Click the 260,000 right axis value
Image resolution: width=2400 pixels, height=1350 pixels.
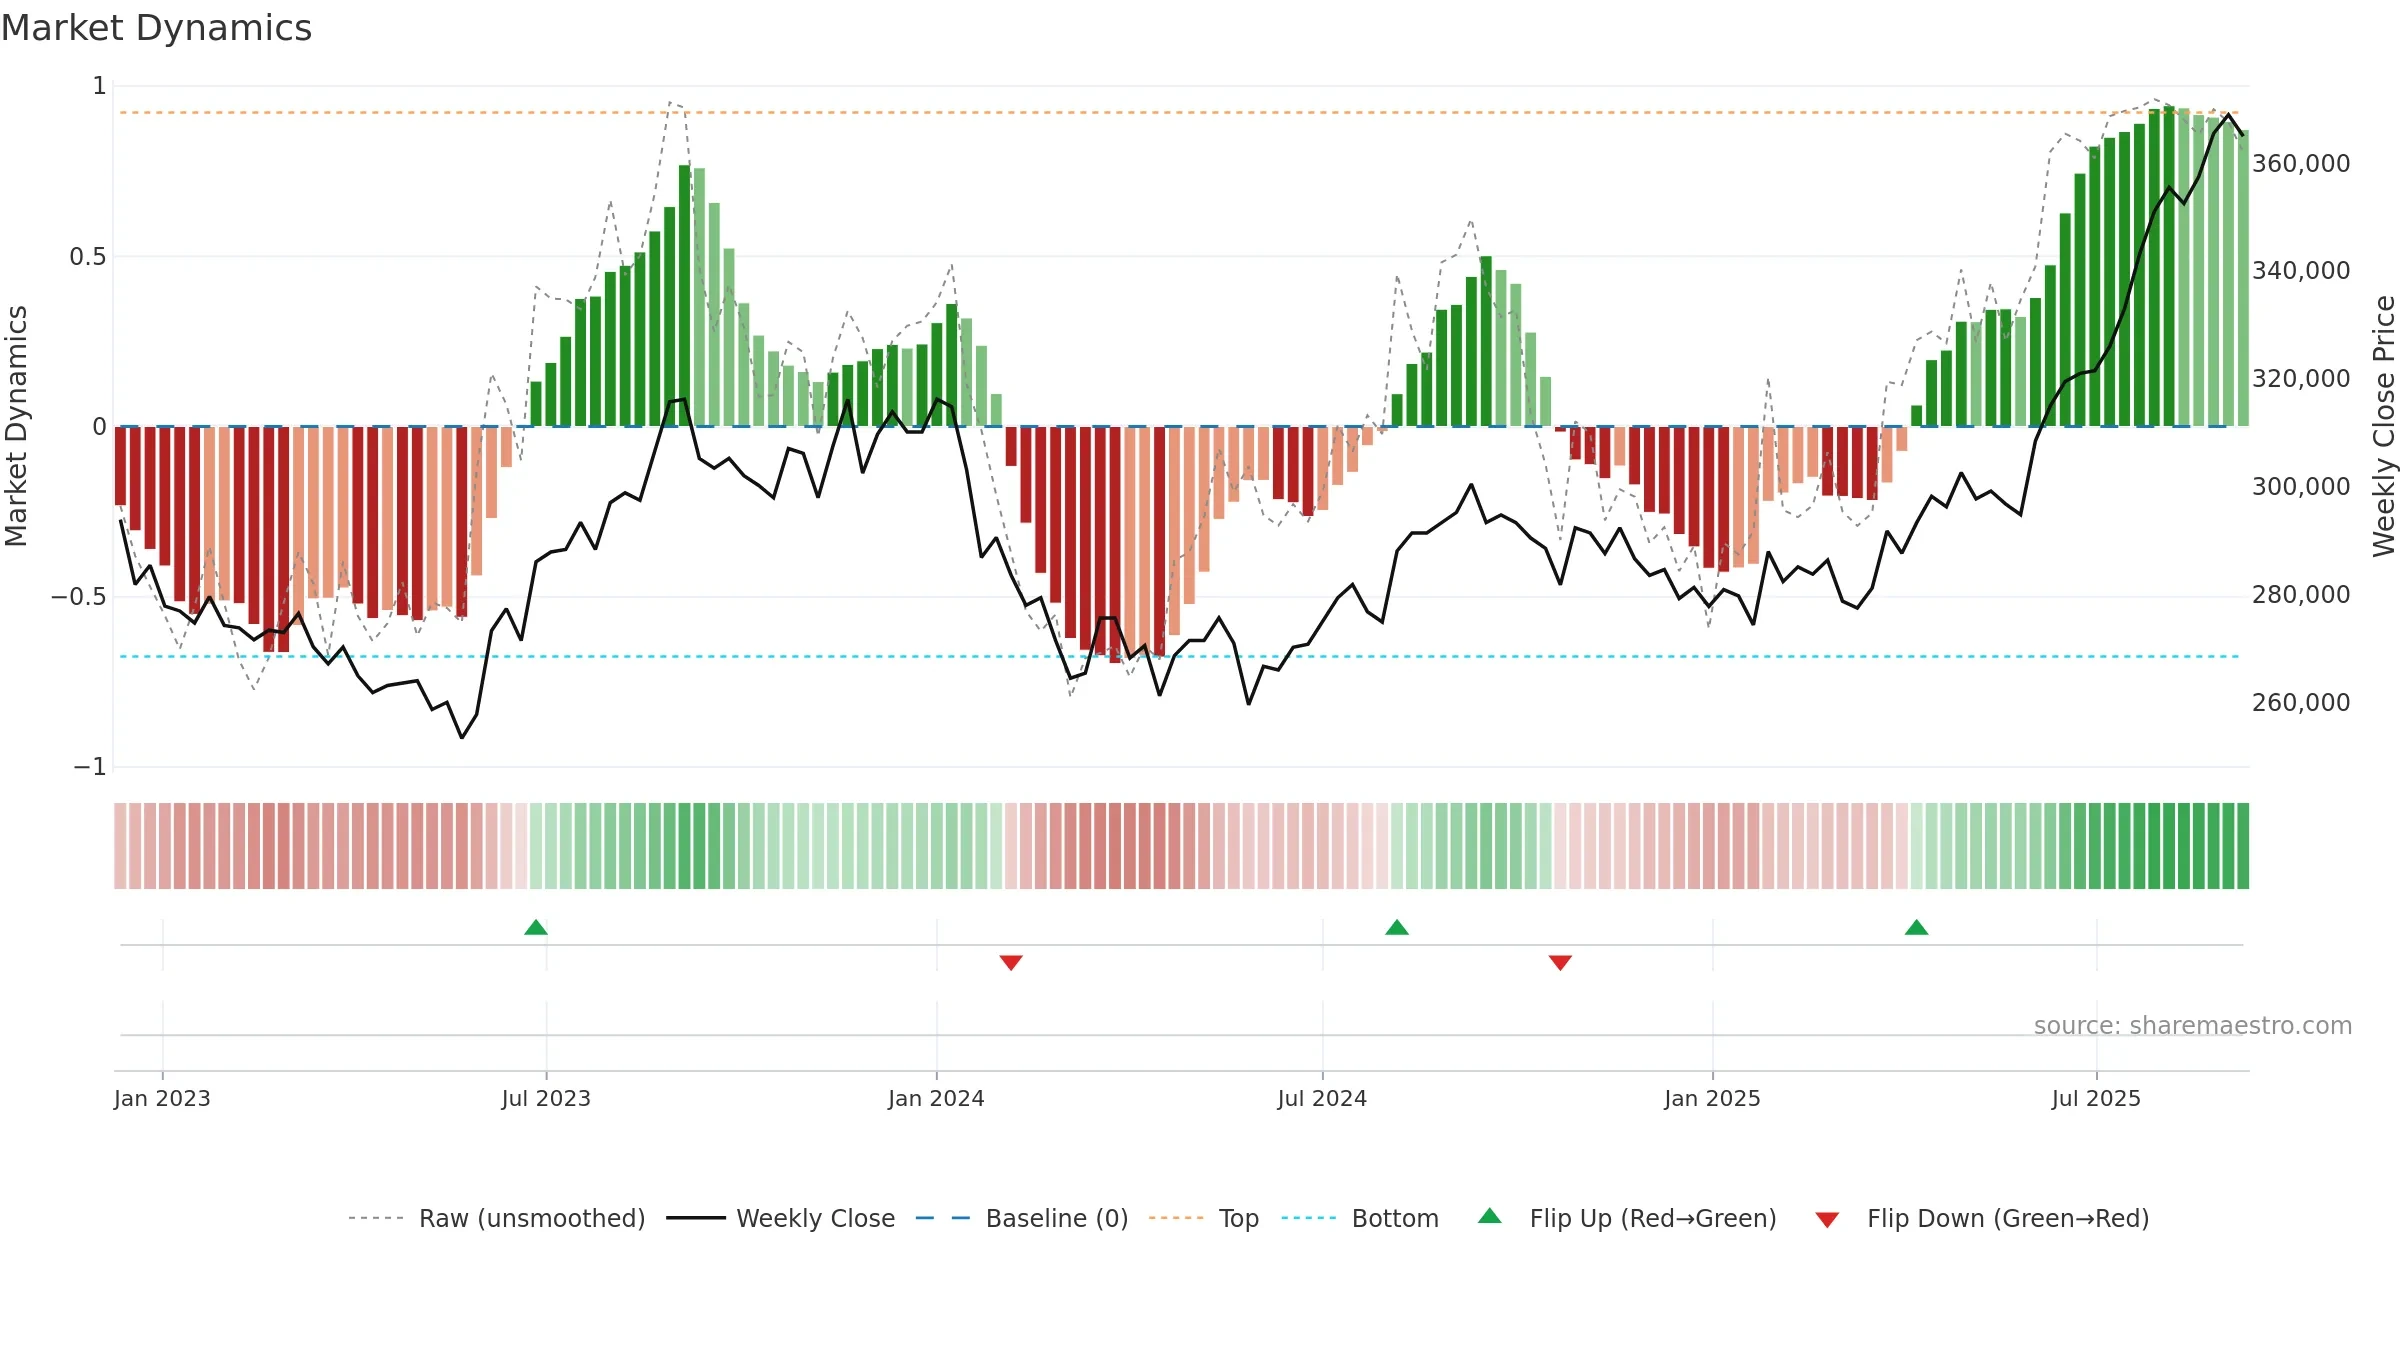click(2301, 702)
